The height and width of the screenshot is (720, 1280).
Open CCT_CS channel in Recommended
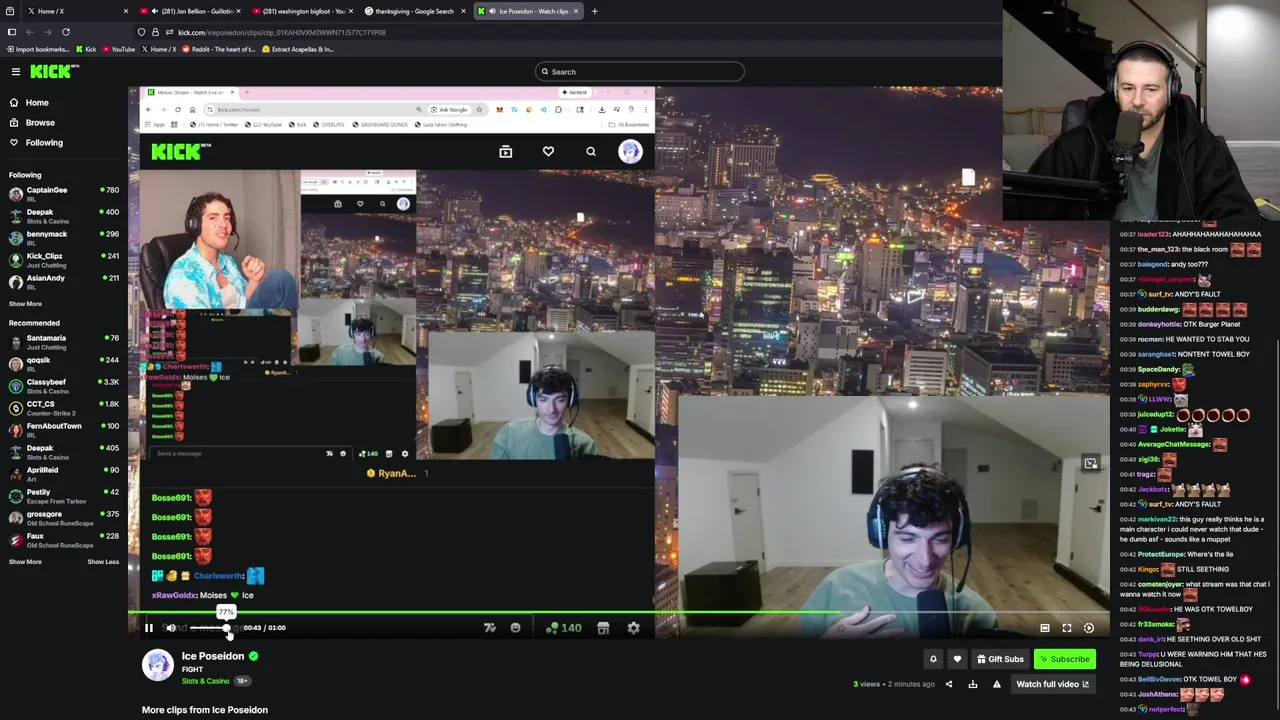(x=64, y=408)
